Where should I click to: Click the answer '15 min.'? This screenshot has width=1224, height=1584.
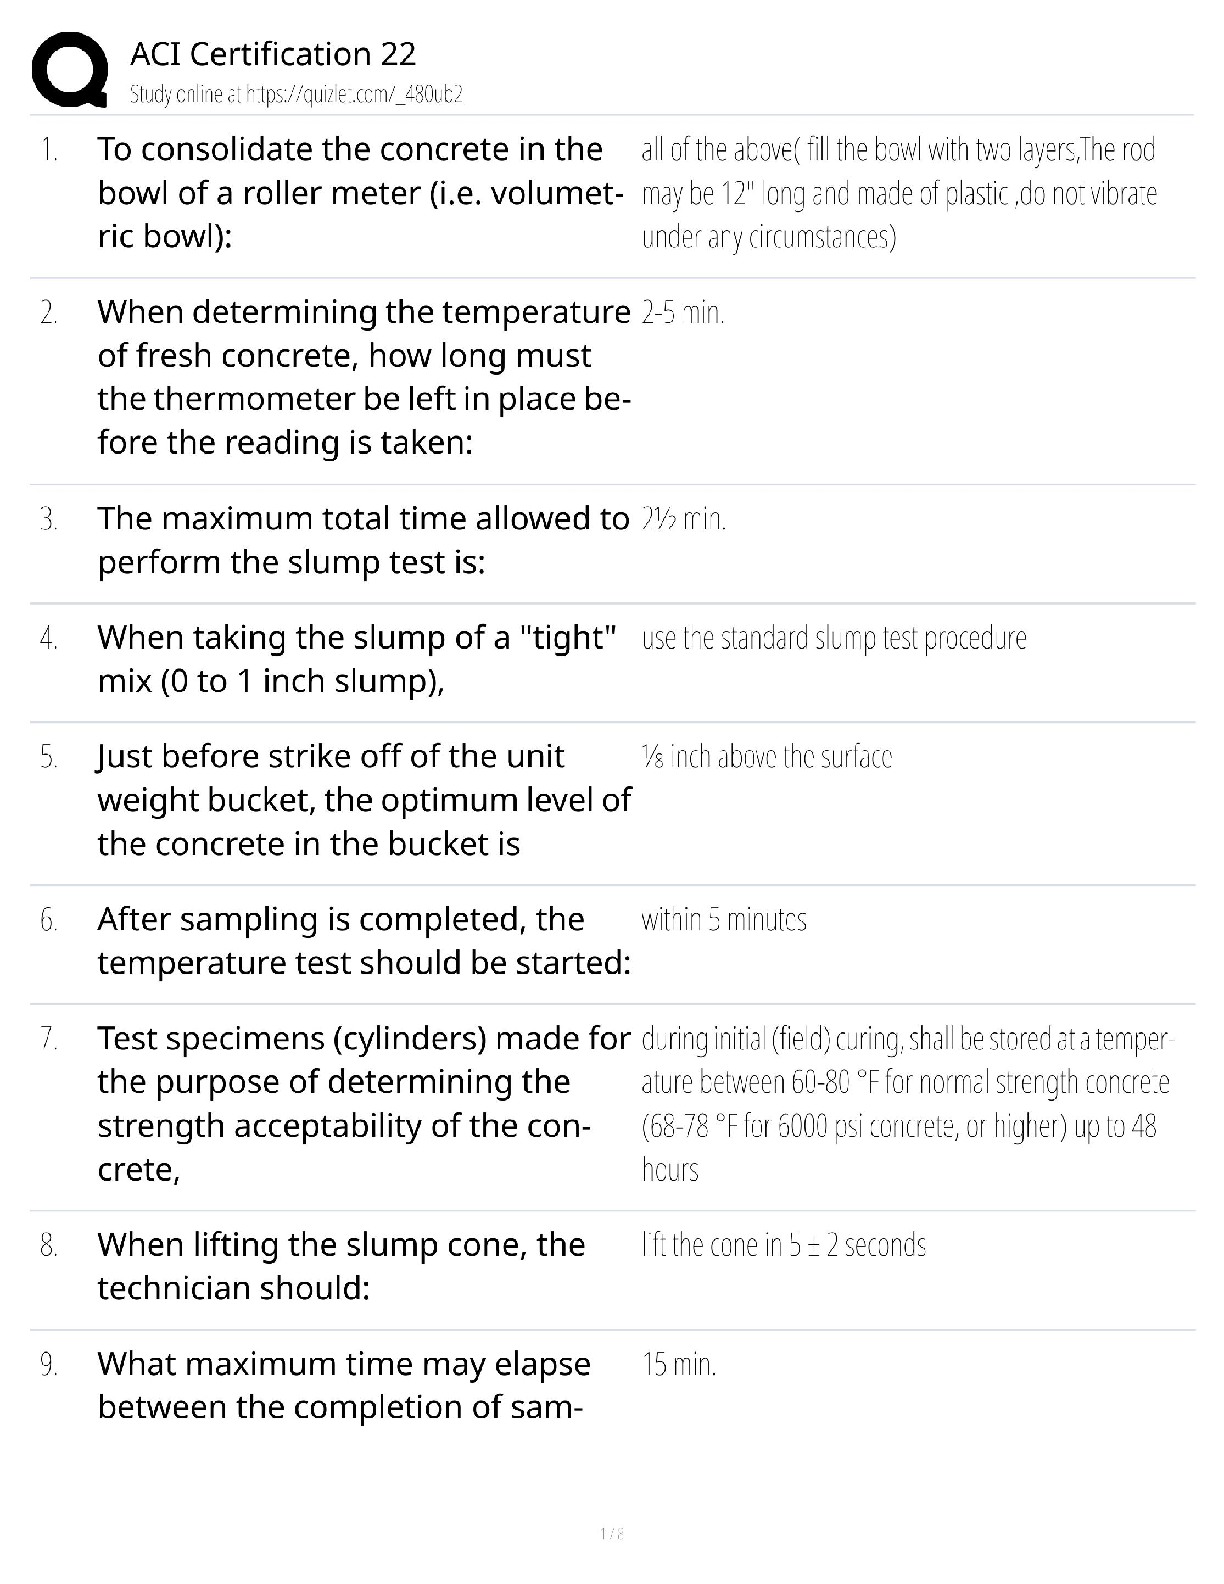click(x=679, y=1364)
